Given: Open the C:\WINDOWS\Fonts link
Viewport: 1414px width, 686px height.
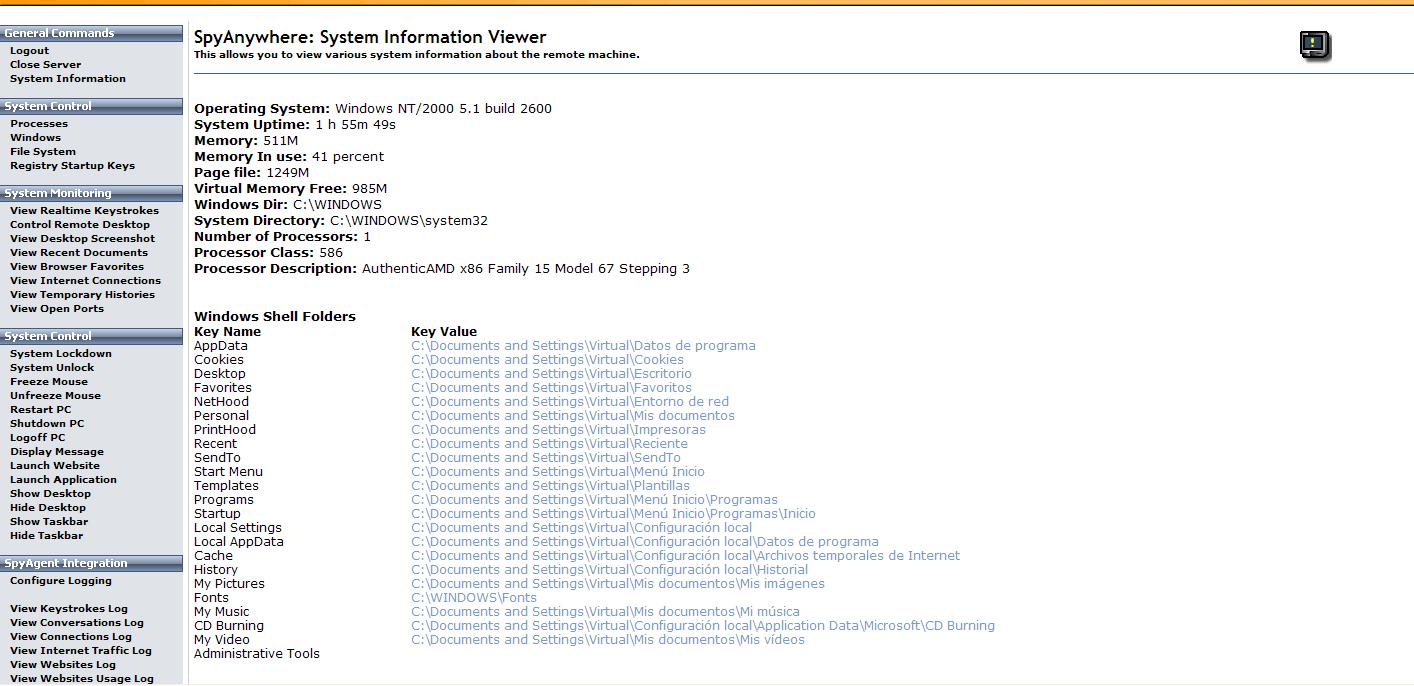Looking at the screenshot, I should 474,598.
